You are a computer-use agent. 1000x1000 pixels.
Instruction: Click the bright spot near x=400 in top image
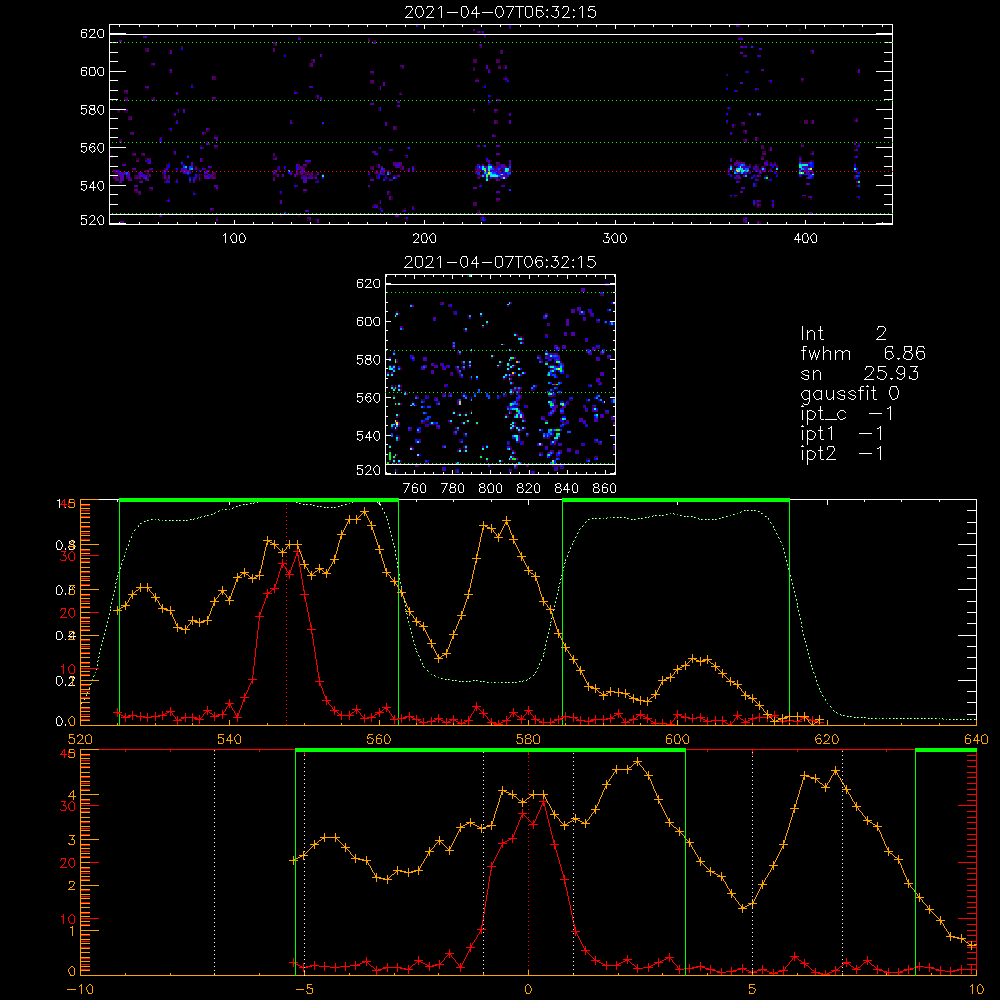(806, 169)
